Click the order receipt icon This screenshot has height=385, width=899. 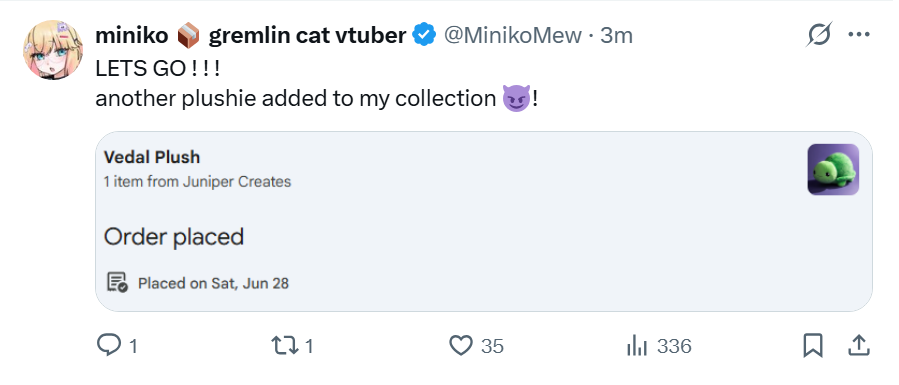click(117, 282)
